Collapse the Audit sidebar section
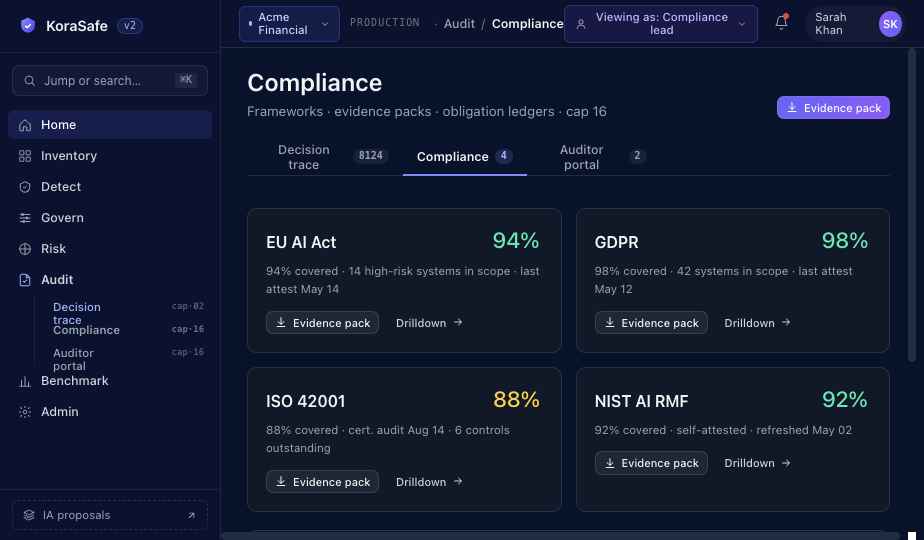Viewport: 924px width, 540px height. pyautogui.click(x=110, y=279)
